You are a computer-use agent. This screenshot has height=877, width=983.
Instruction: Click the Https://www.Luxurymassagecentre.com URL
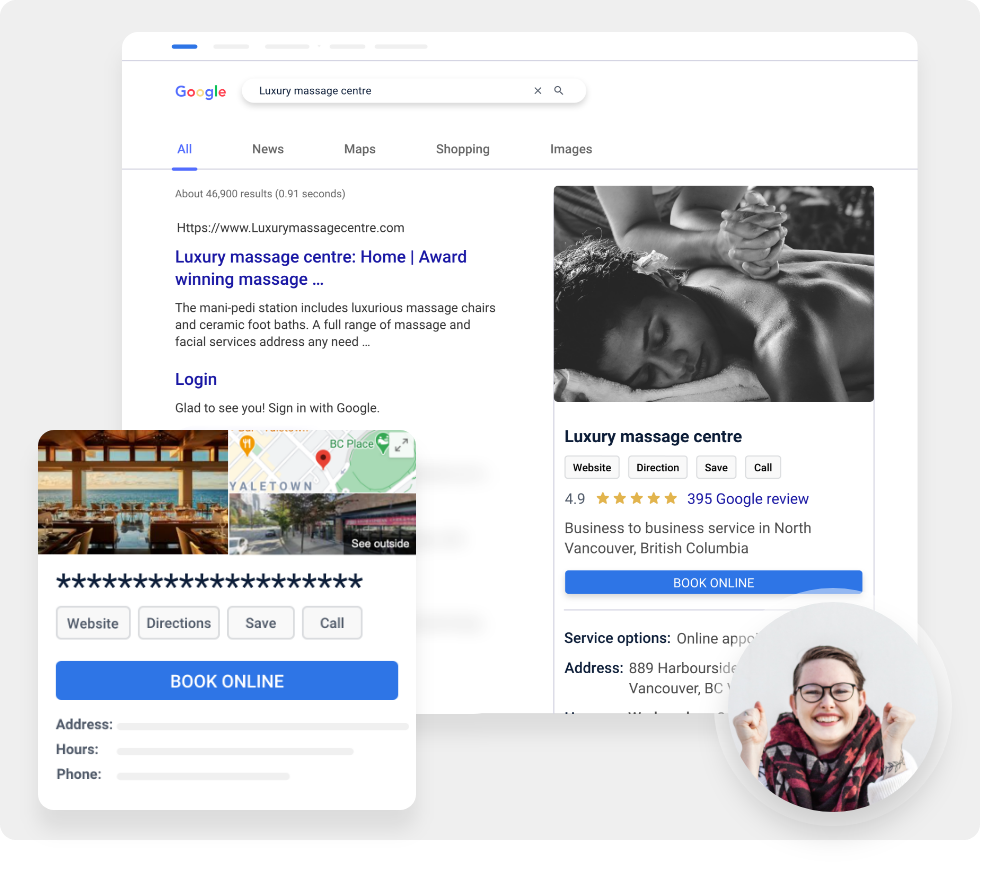pos(290,228)
